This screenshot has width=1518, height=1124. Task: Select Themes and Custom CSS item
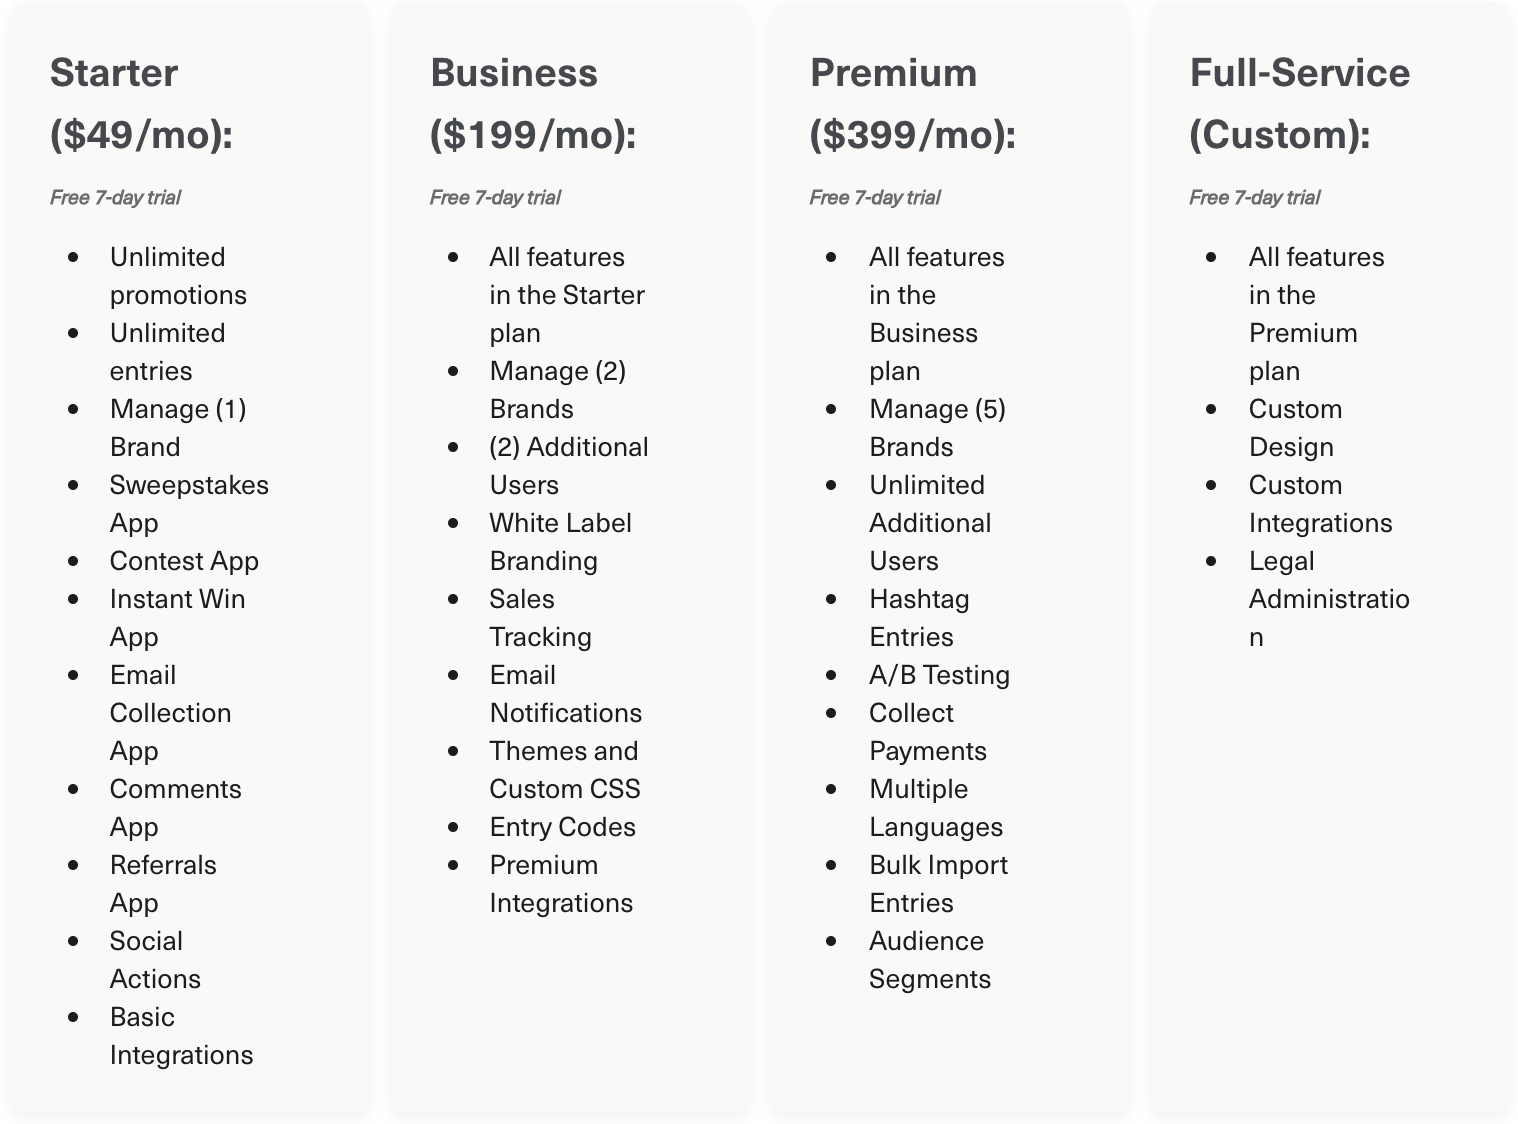tap(564, 769)
